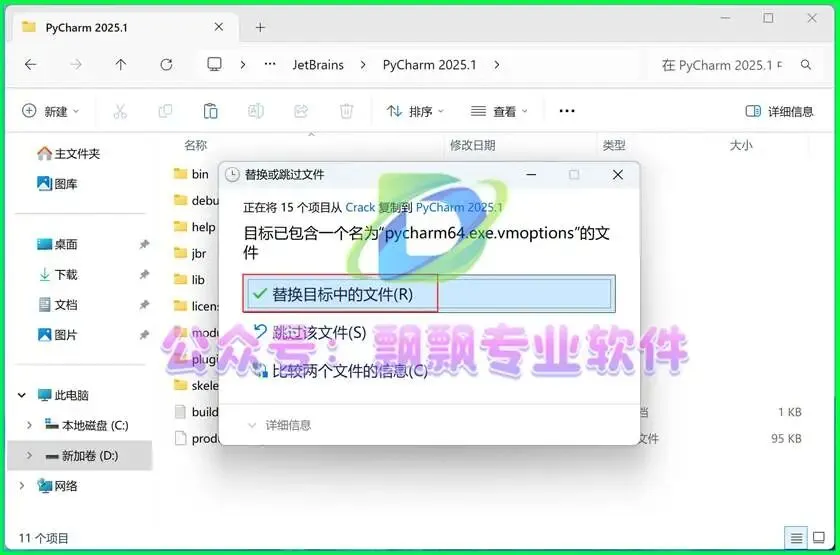Go up one folder level
Screen dimensions: 840x555
[121, 65]
